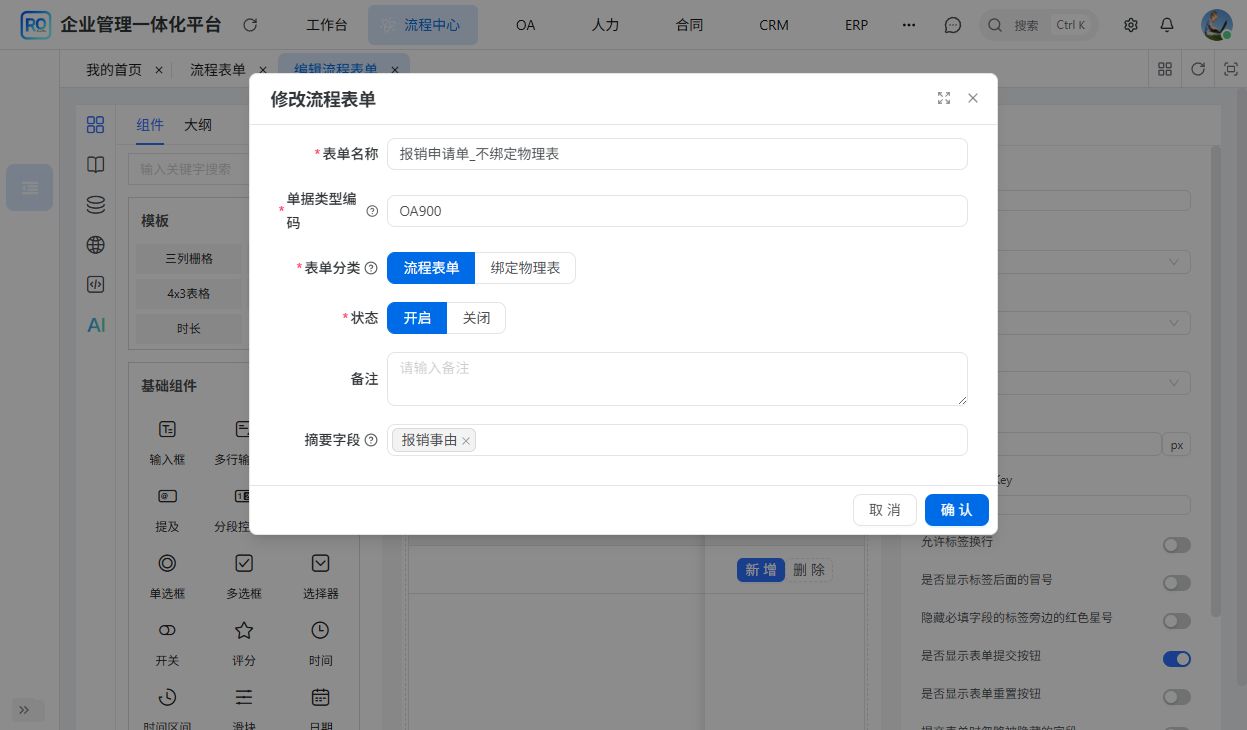Viewport: 1247px width, 730px height.
Task: Expand the collapsed left navigation arrows
Action: (x=24, y=710)
